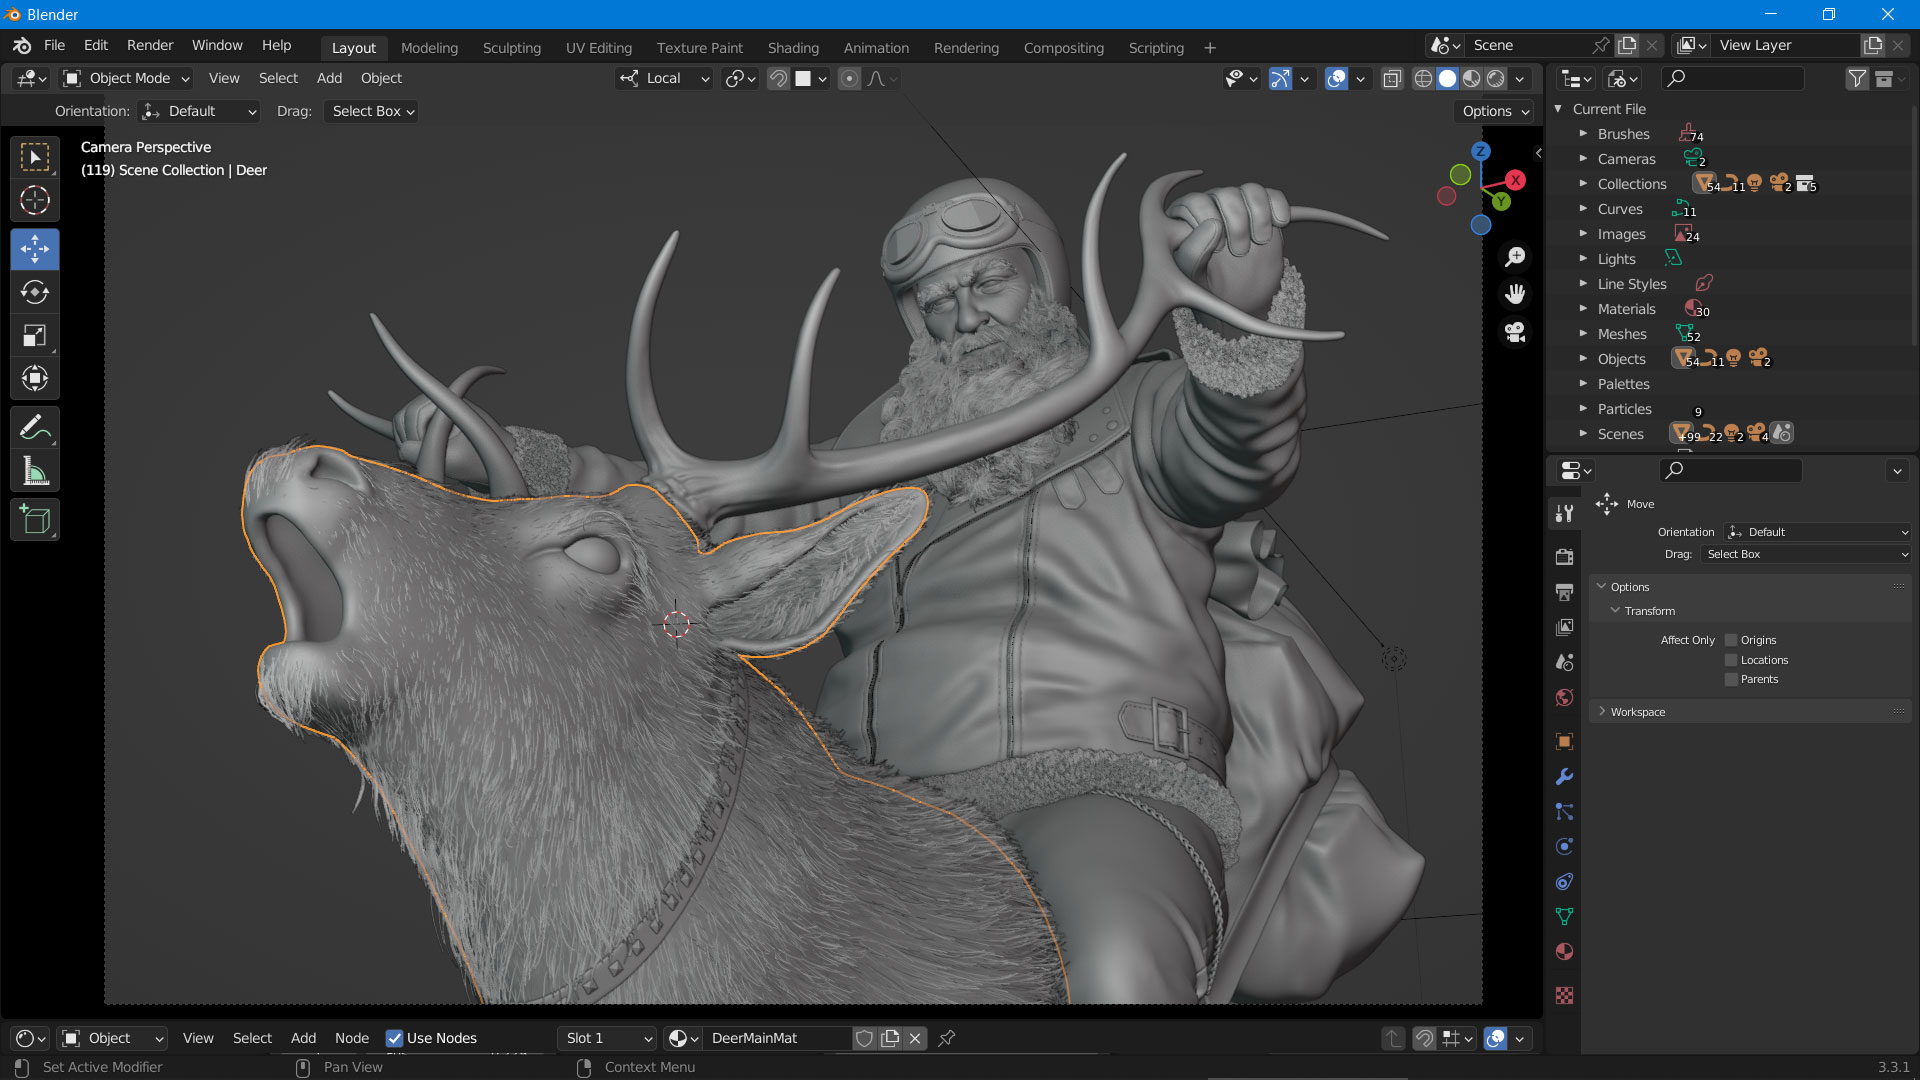Open the Render menu
The image size is (1920, 1080).
point(150,46)
